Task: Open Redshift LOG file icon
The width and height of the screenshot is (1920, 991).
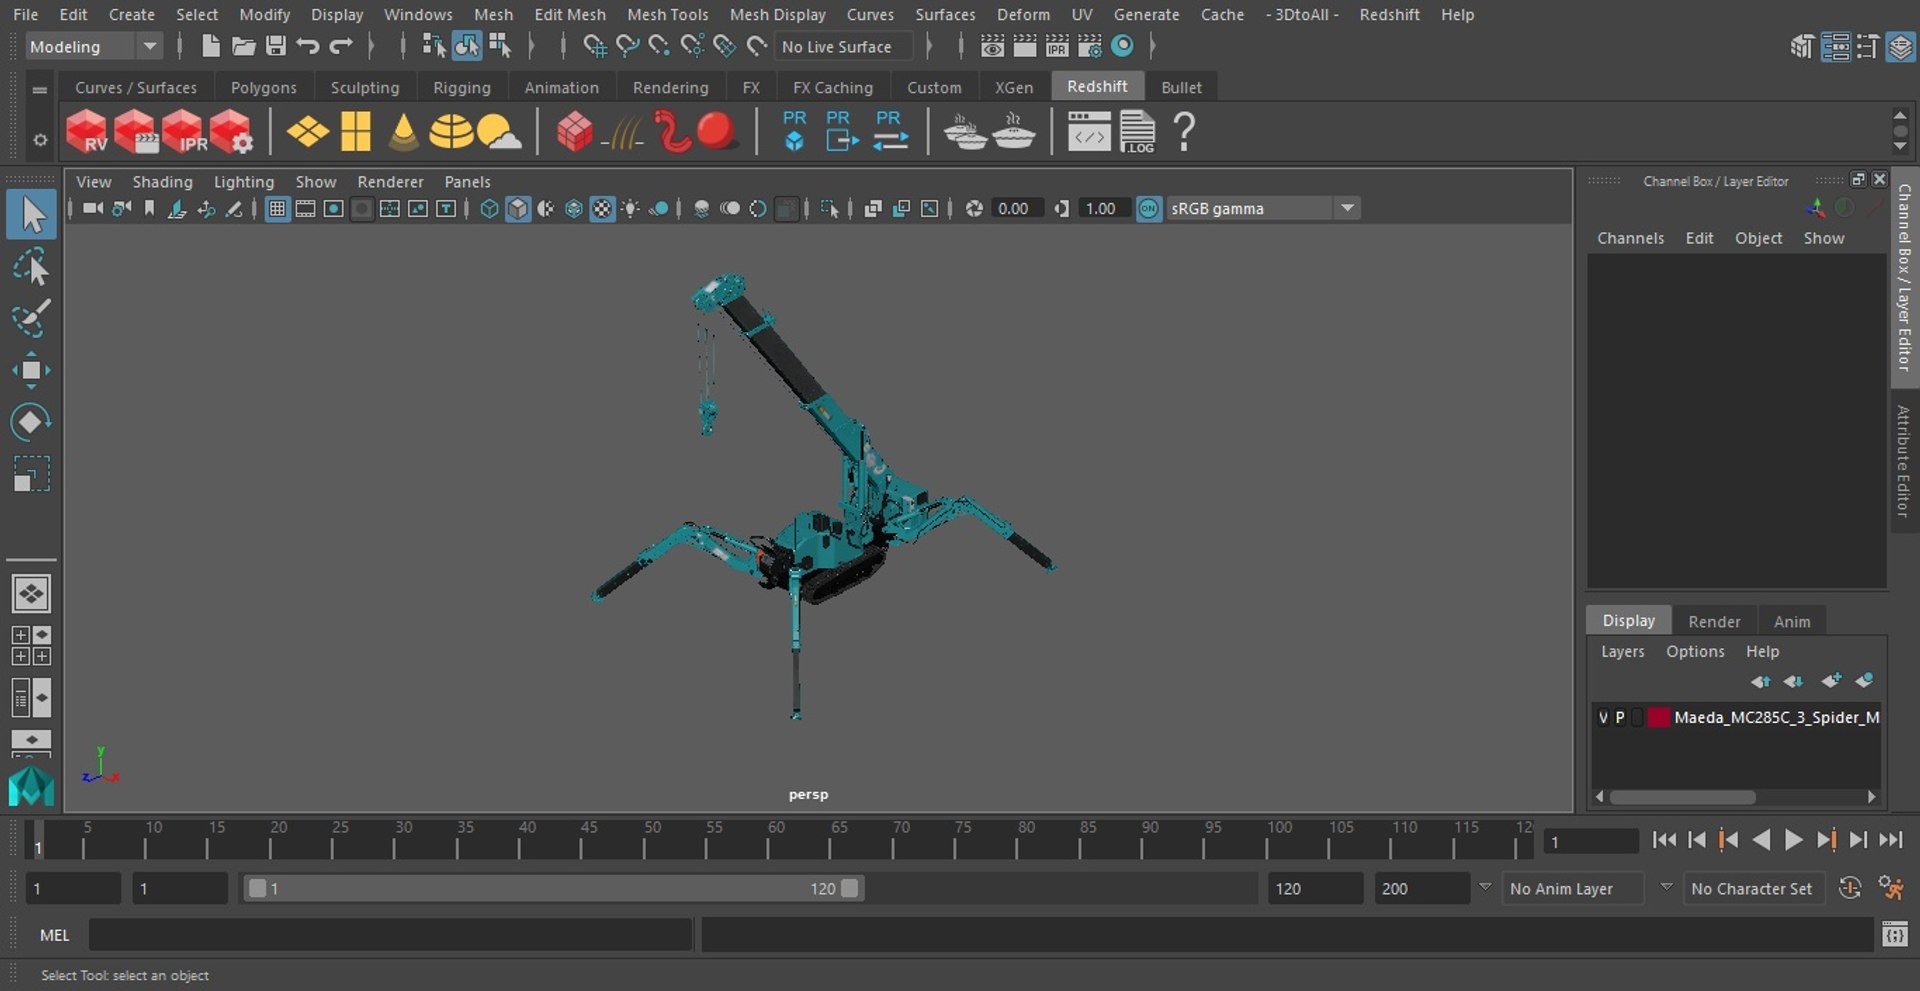Action: [x=1137, y=132]
